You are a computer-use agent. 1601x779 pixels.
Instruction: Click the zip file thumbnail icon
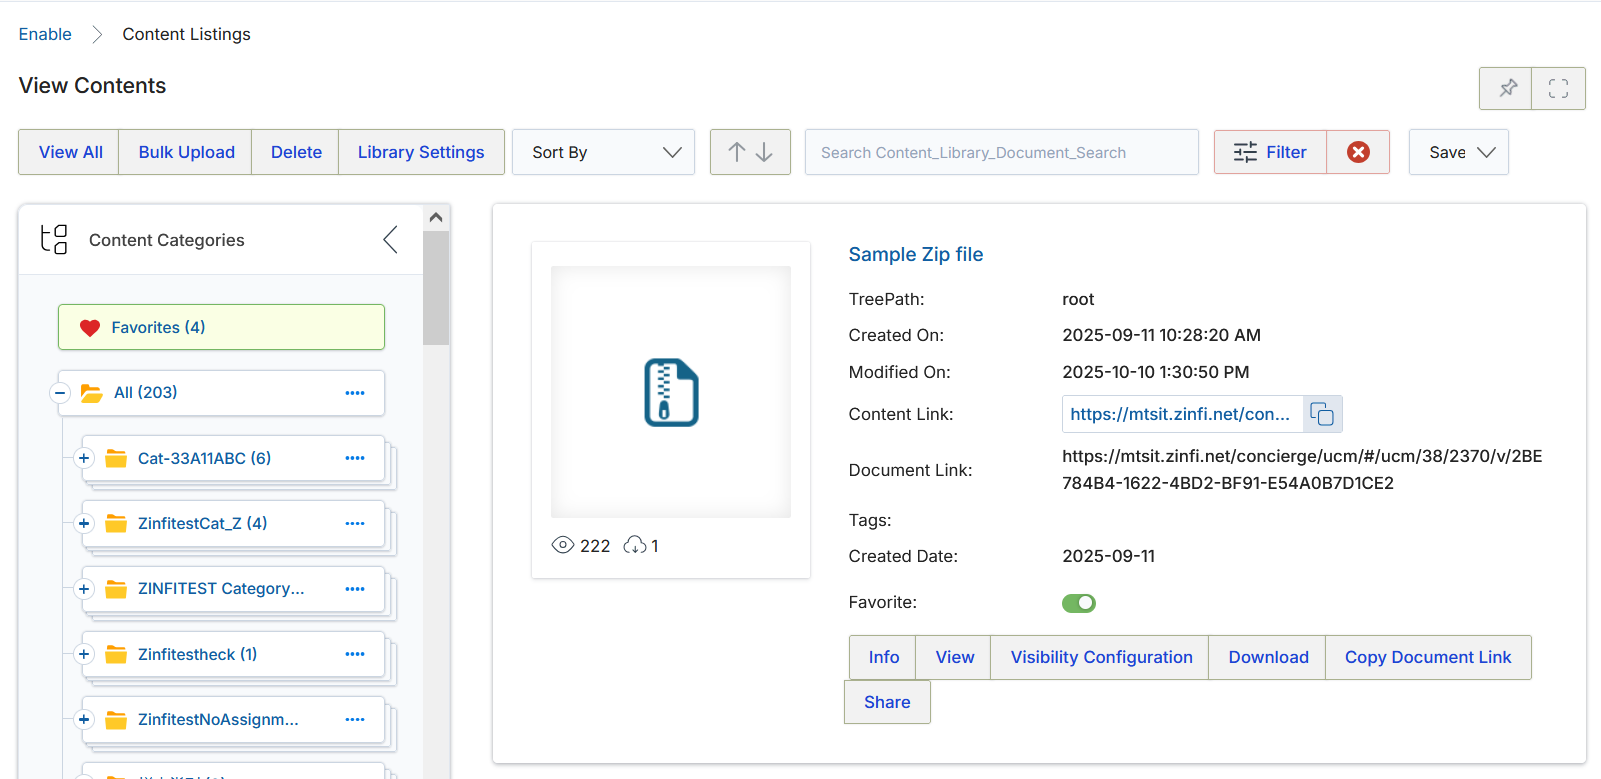tap(671, 392)
